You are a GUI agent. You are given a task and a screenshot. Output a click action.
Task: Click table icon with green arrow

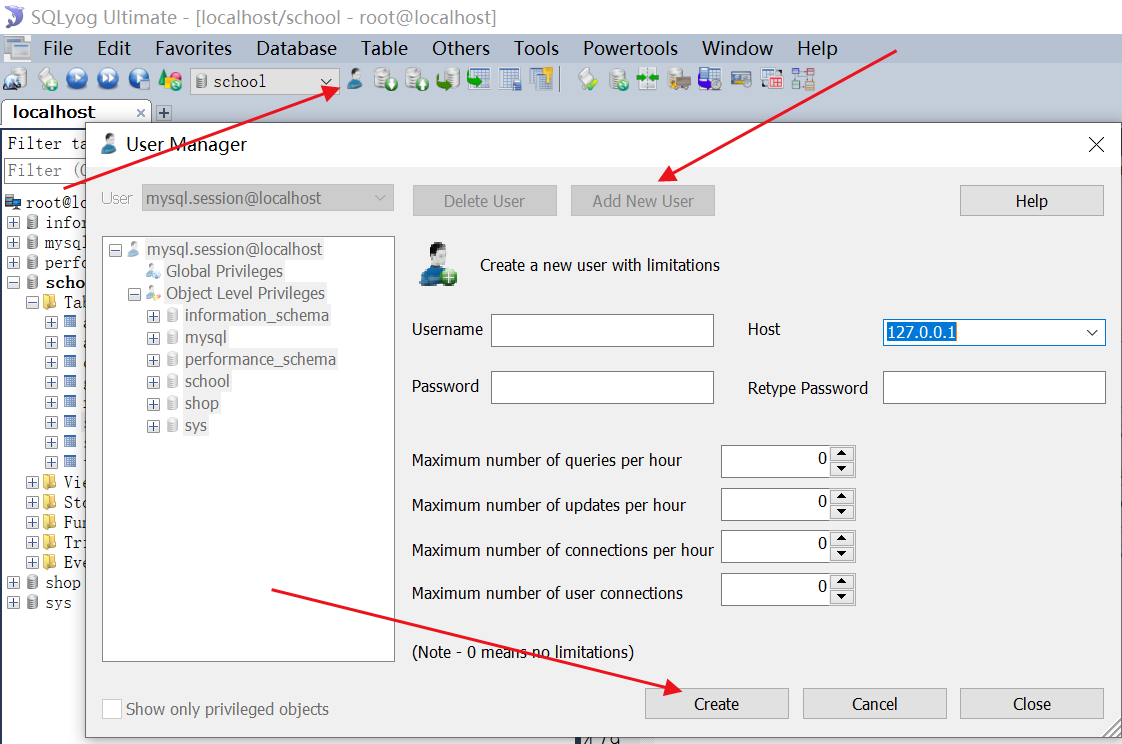pos(478,79)
